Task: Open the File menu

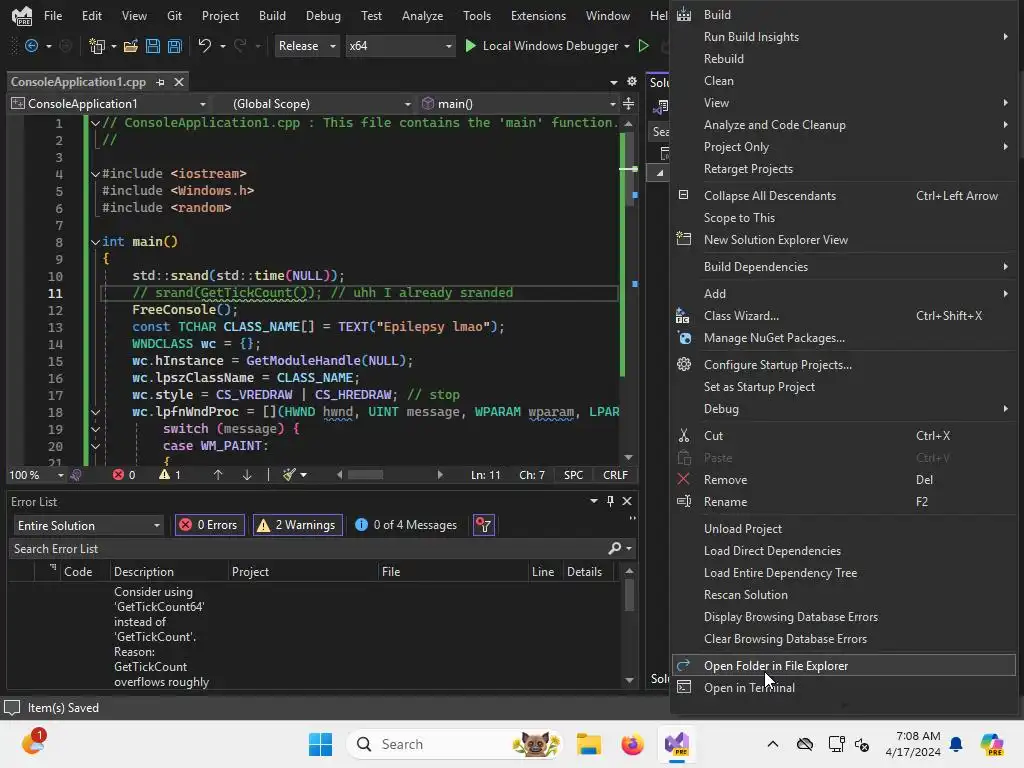Action: pyautogui.click(x=53, y=16)
